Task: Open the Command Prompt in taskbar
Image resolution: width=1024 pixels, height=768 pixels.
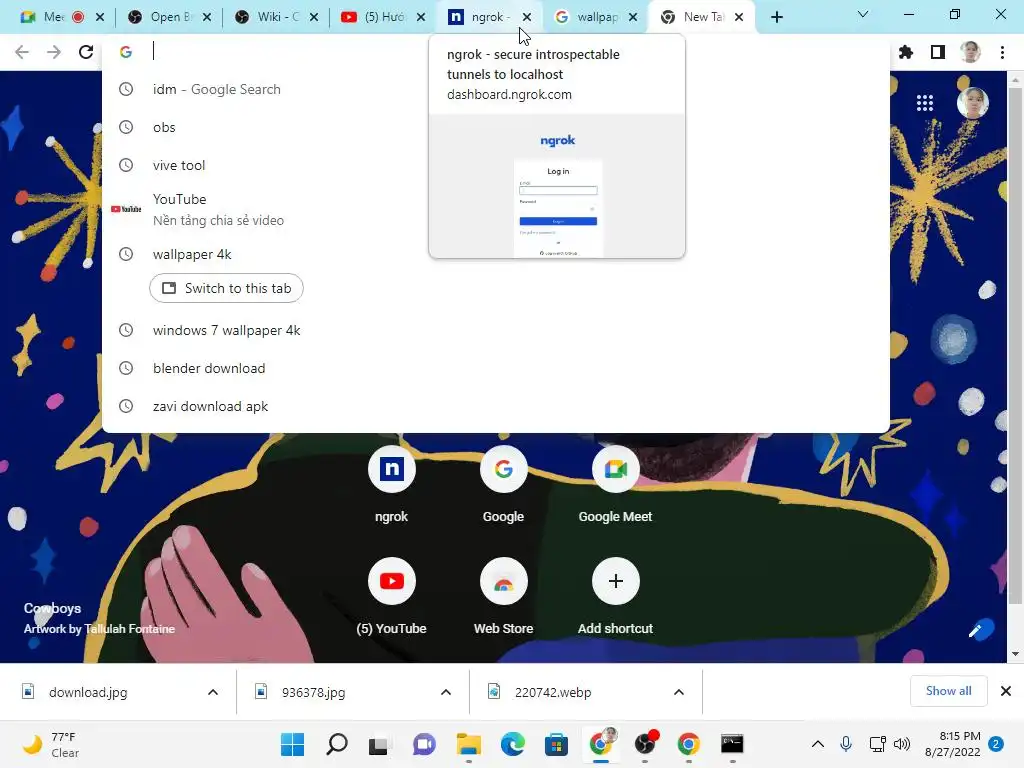Action: coord(732,744)
